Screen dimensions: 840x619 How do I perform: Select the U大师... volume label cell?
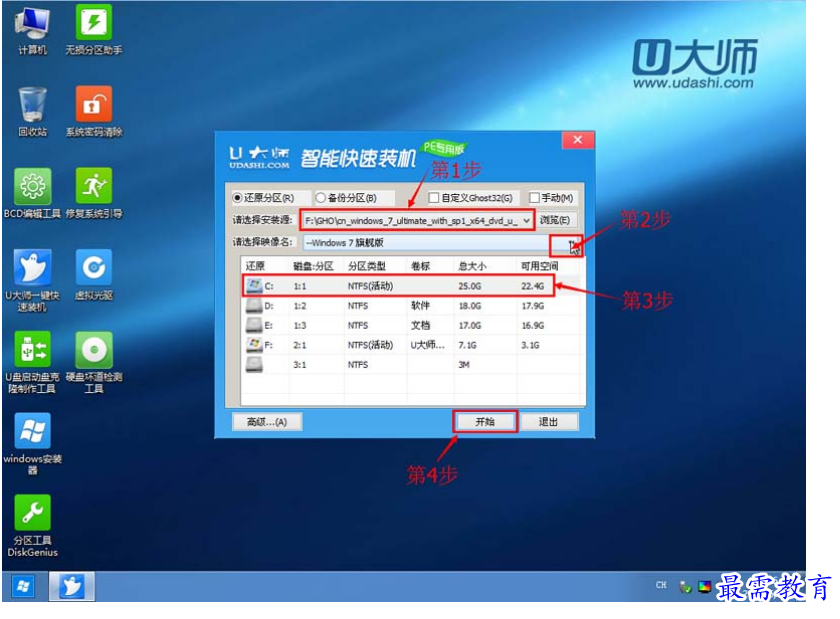pos(428,345)
